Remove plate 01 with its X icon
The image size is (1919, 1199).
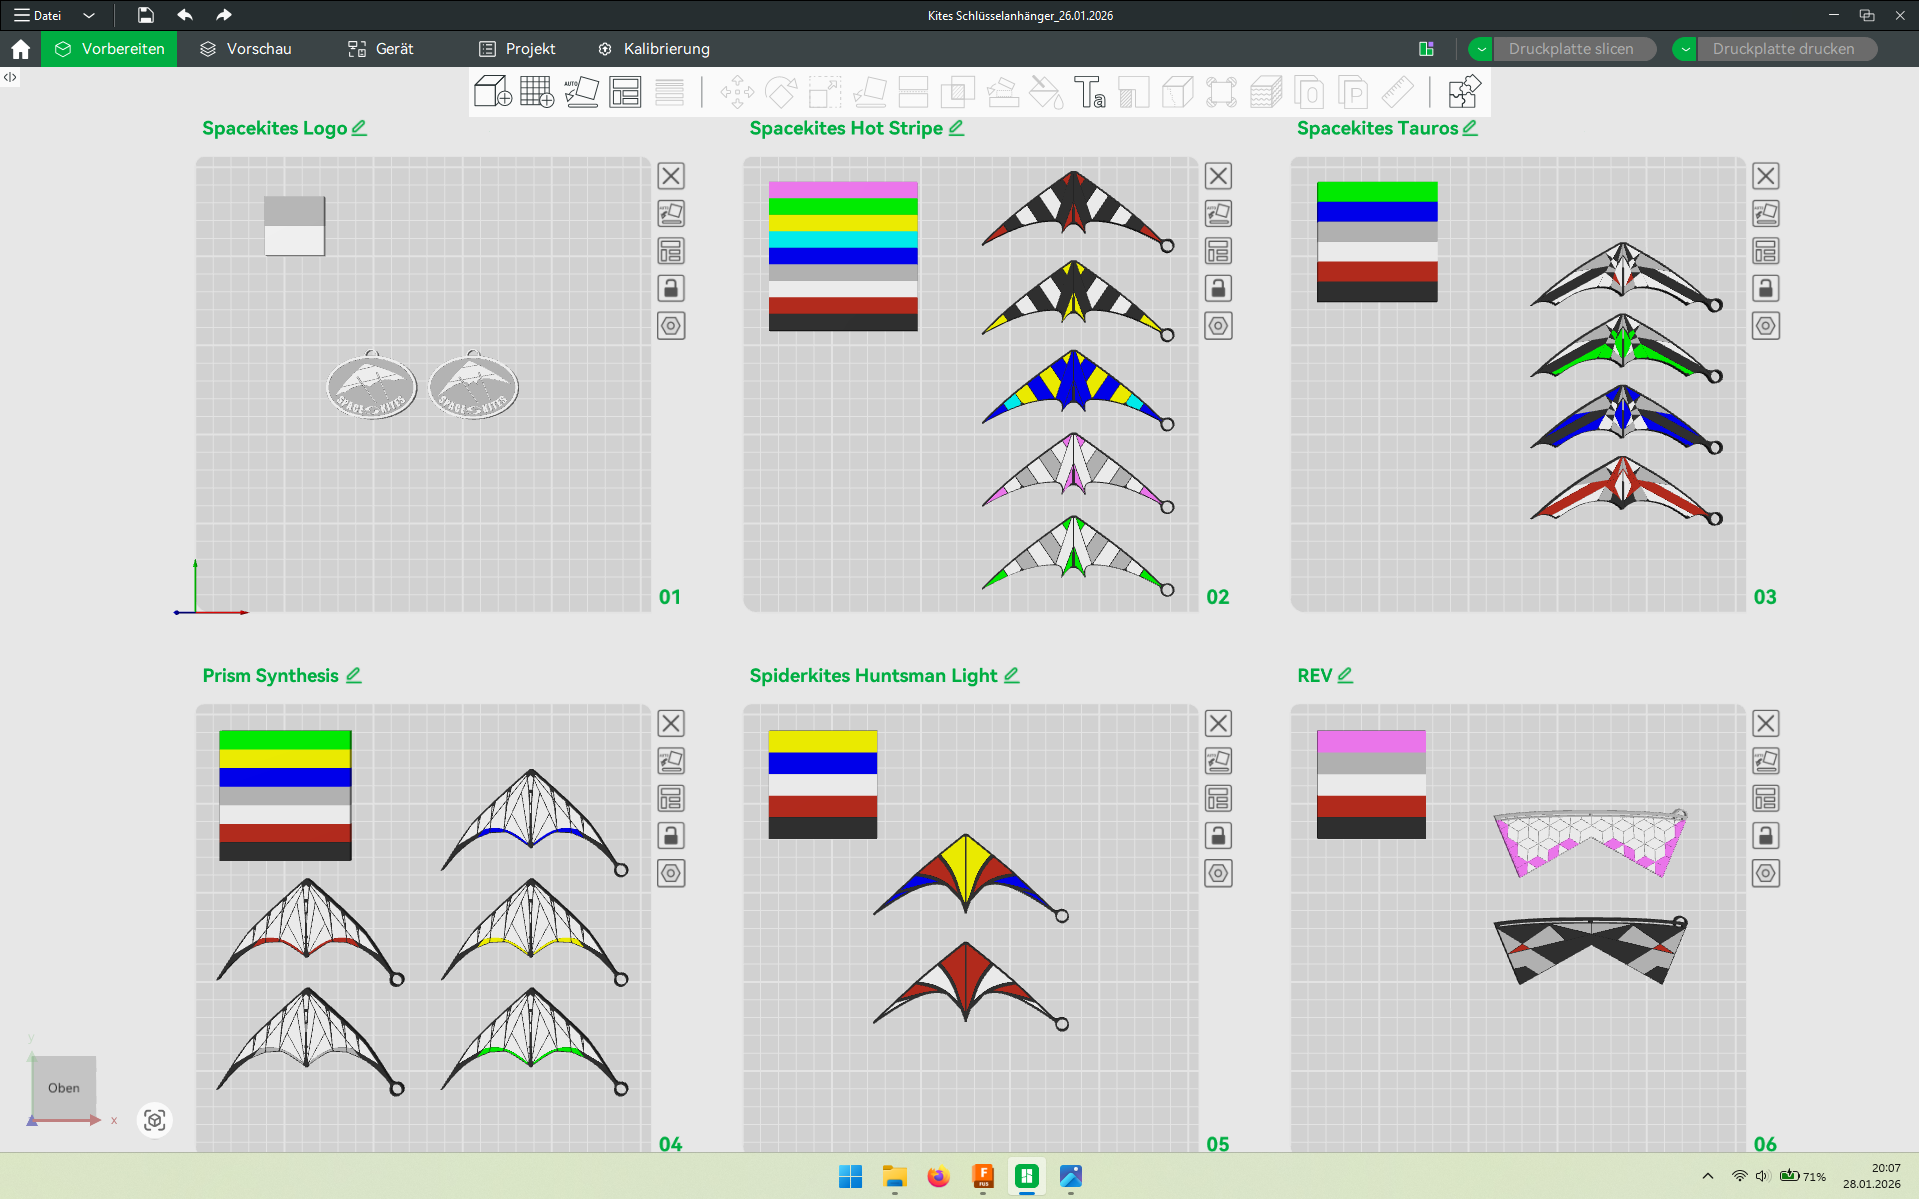point(671,176)
